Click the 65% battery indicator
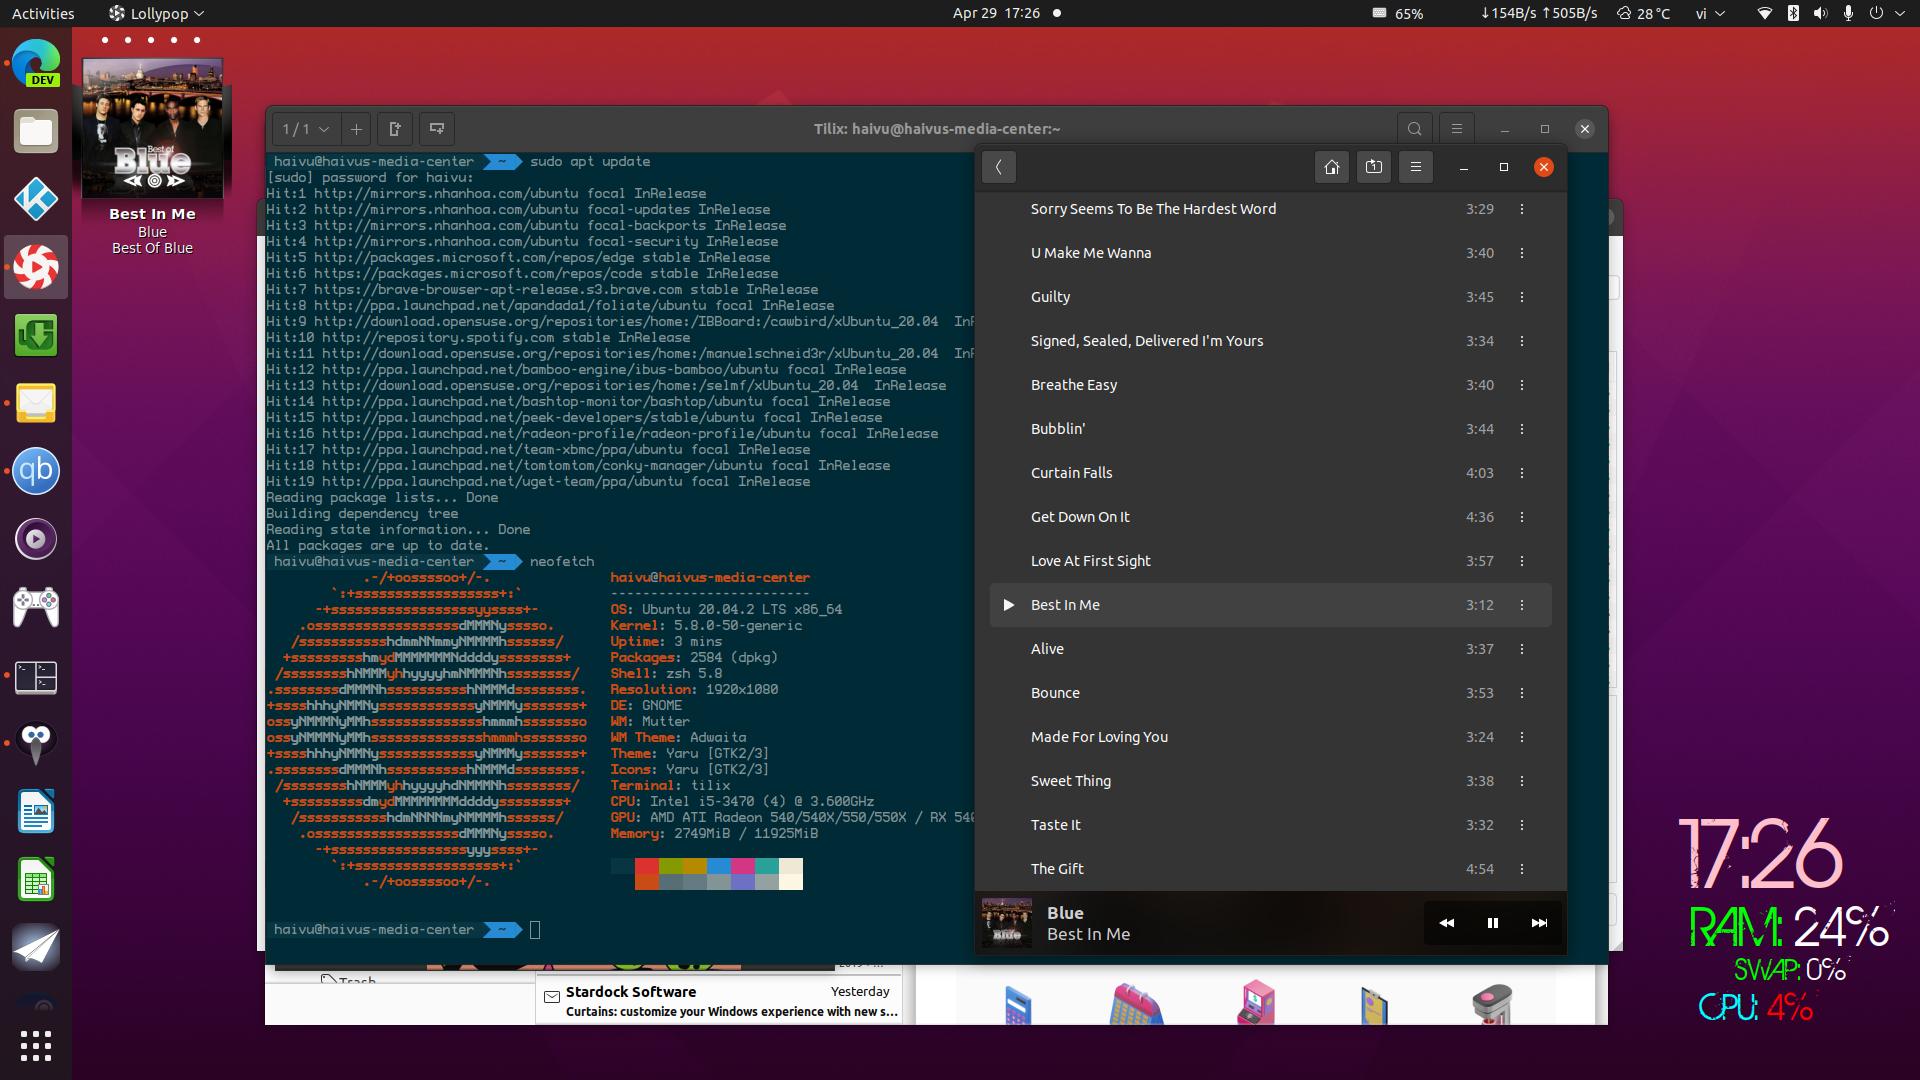 pyautogui.click(x=1397, y=13)
